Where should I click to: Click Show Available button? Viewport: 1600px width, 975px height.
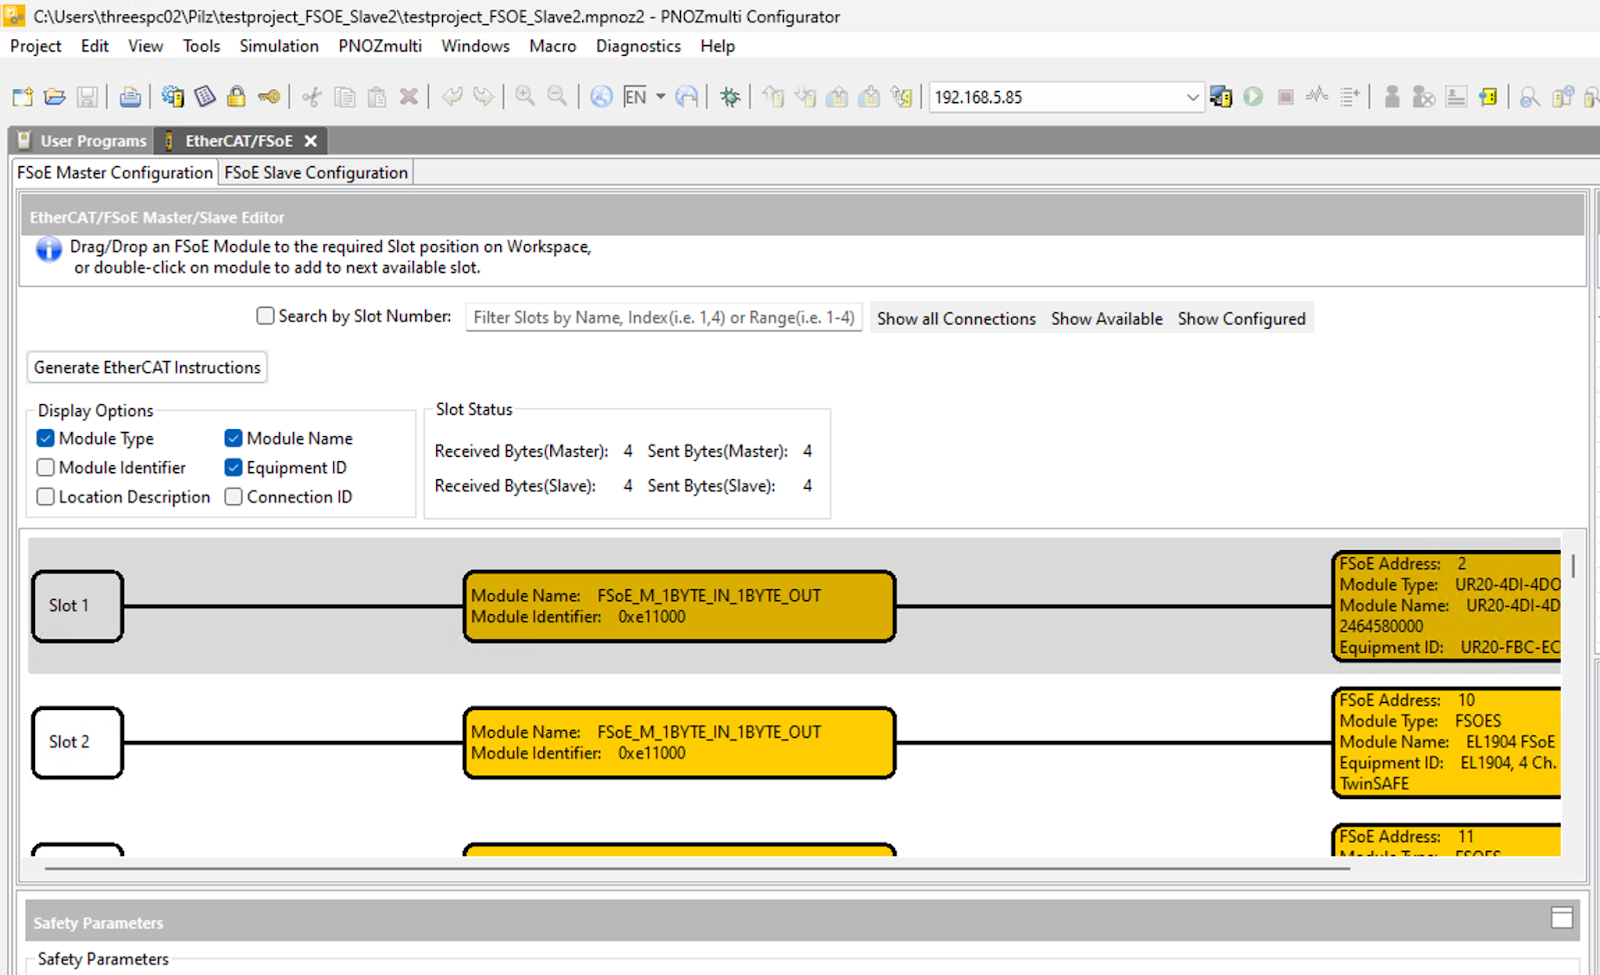[1106, 318]
